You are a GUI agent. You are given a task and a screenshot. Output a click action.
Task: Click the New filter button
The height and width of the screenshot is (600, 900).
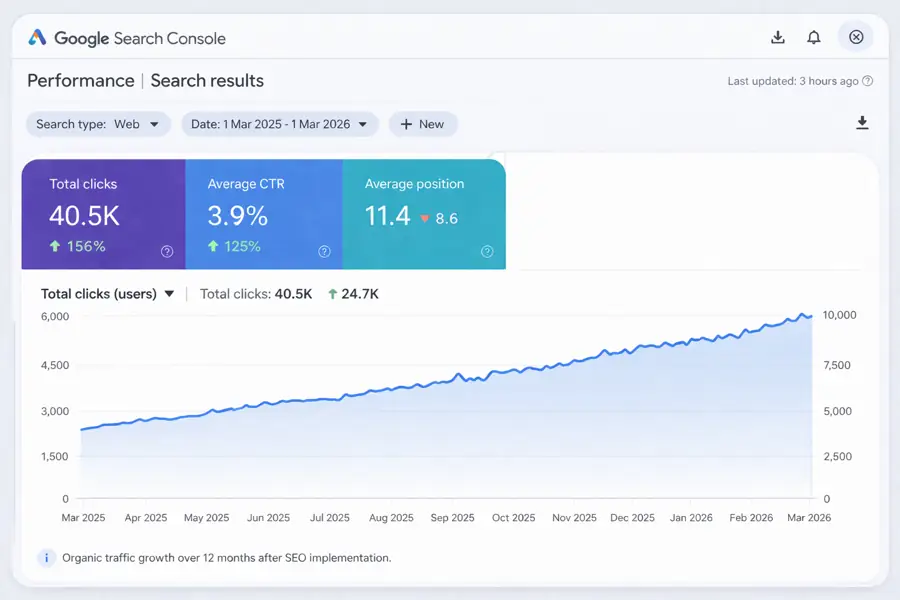point(423,124)
